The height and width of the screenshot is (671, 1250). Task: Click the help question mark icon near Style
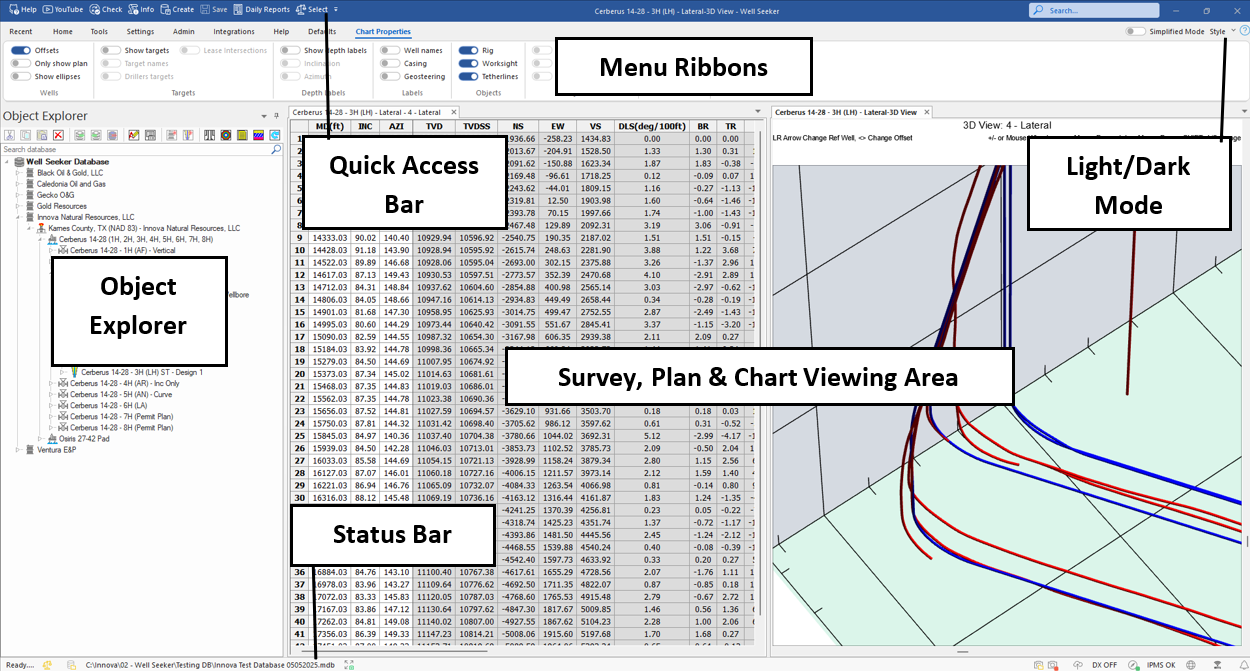coord(1244,31)
